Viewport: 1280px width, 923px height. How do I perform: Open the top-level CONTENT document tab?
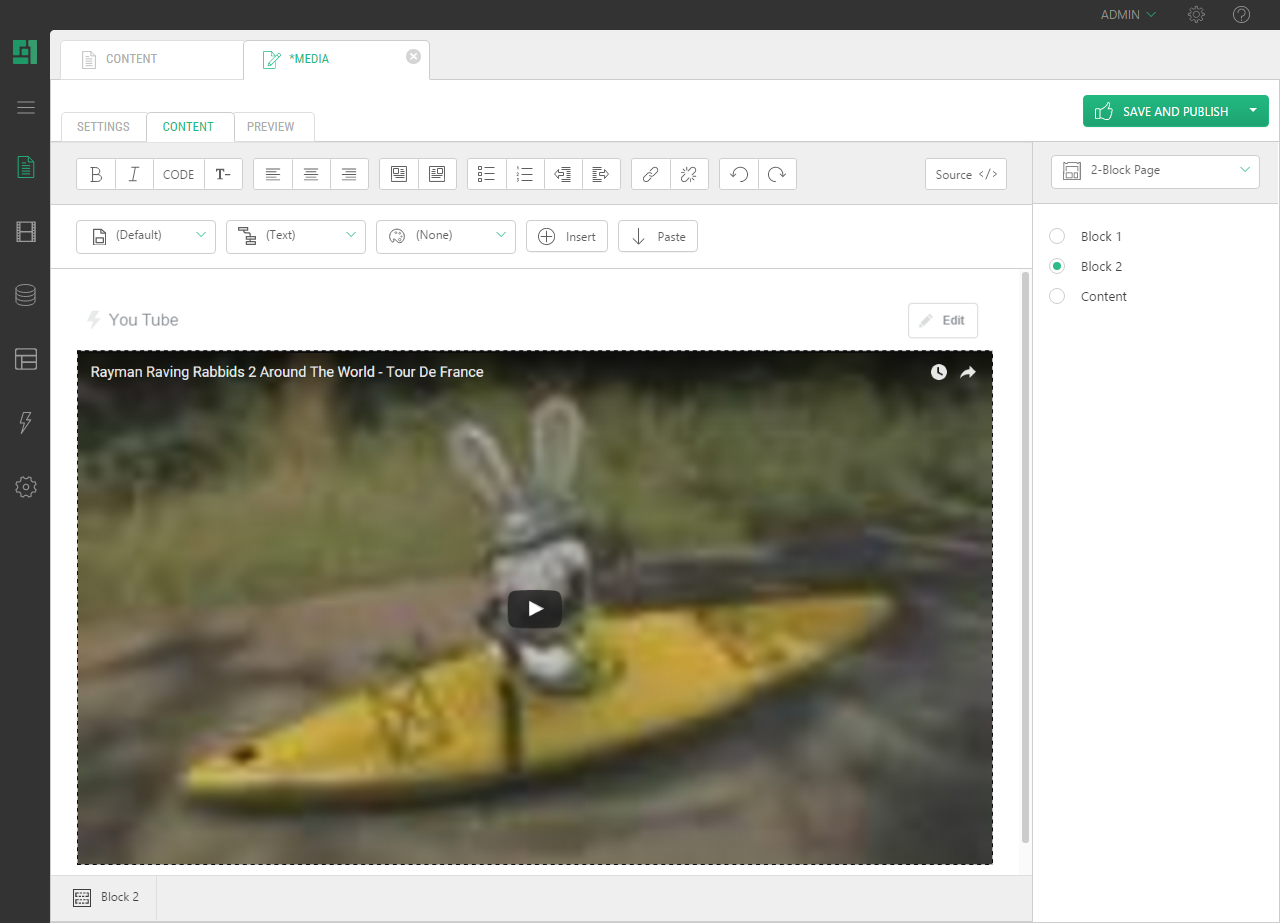point(151,59)
